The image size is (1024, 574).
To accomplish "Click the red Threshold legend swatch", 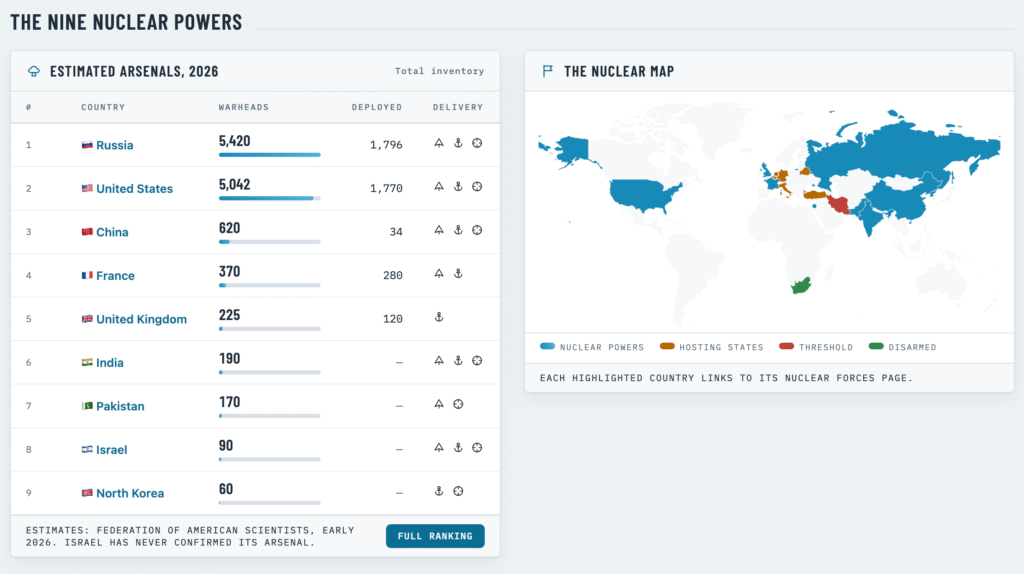I will pos(786,346).
